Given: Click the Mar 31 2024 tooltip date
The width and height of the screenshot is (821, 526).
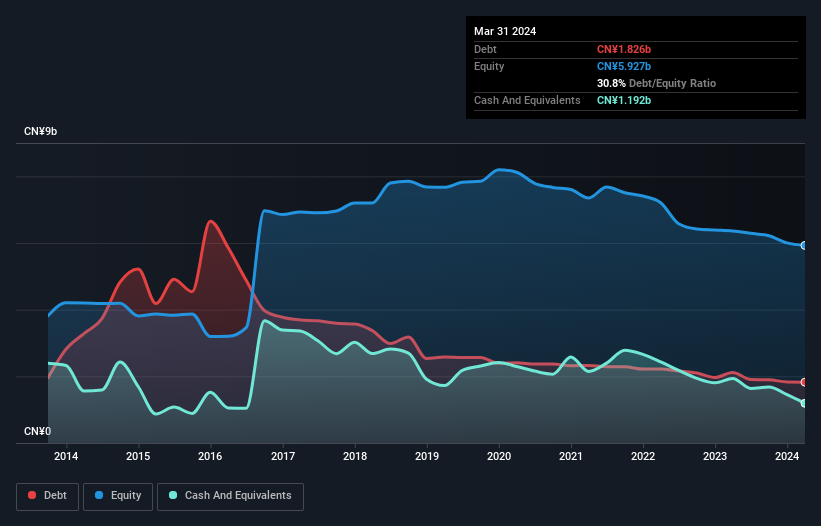Looking at the screenshot, I should pyautogui.click(x=505, y=31).
